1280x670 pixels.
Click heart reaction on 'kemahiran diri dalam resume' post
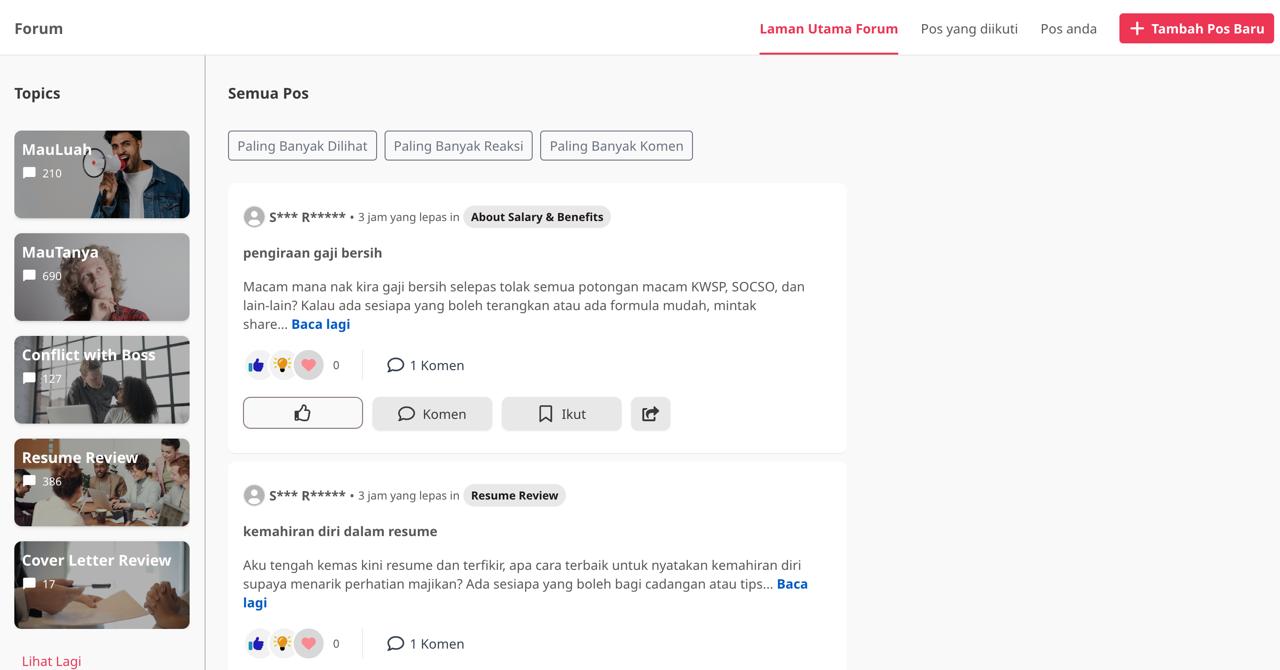pyautogui.click(x=309, y=643)
